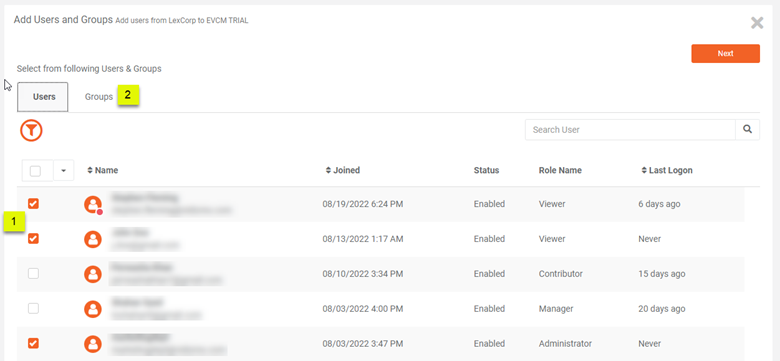The image size is (780, 361).
Task: Select the Users tab
Action: coord(44,97)
